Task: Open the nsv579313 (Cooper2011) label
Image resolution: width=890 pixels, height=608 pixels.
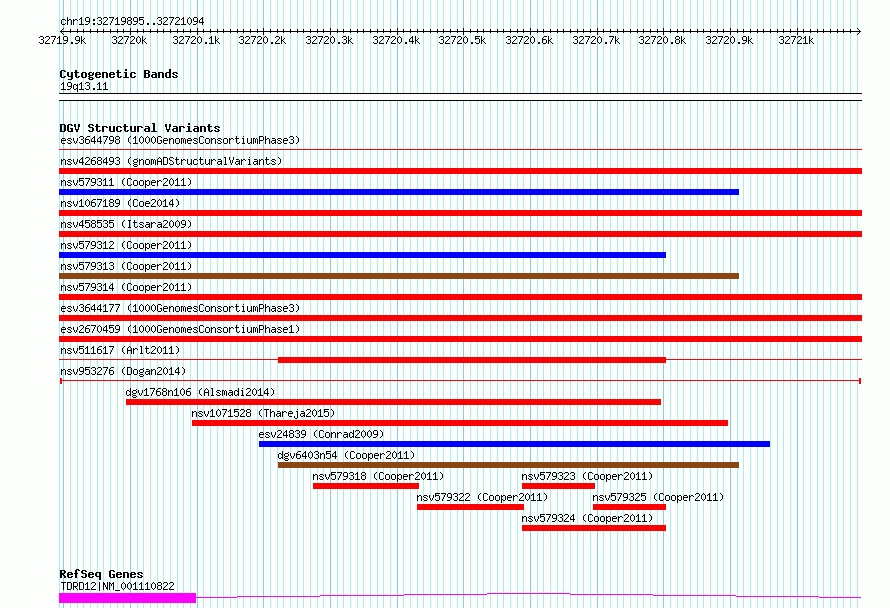Action: (x=126, y=266)
